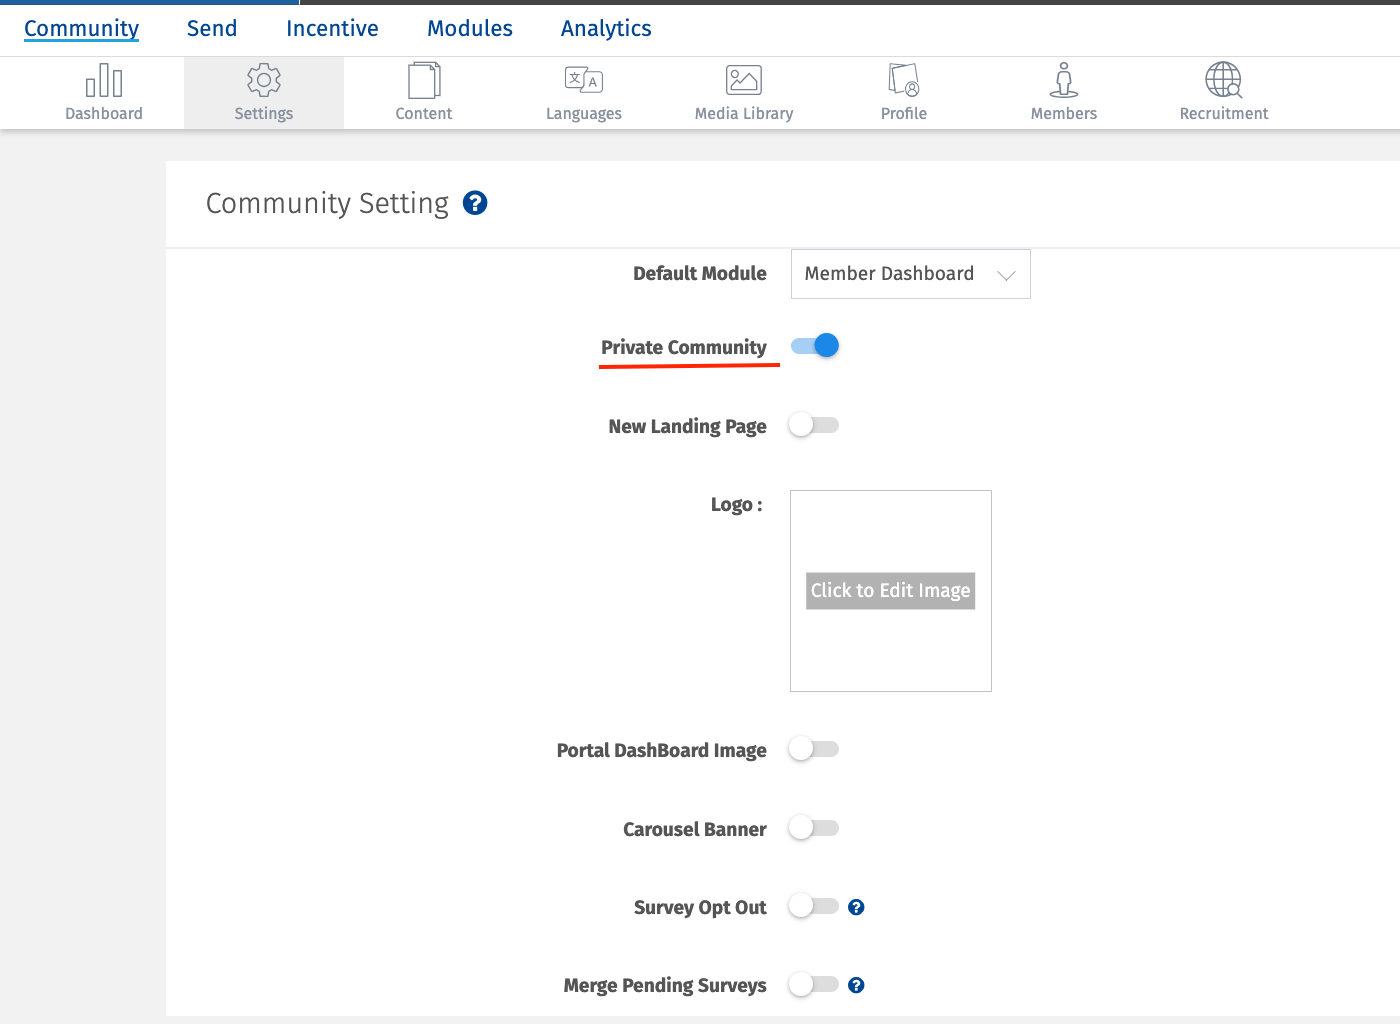
Task: Click the Click to Edit Image button
Action: (x=890, y=590)
